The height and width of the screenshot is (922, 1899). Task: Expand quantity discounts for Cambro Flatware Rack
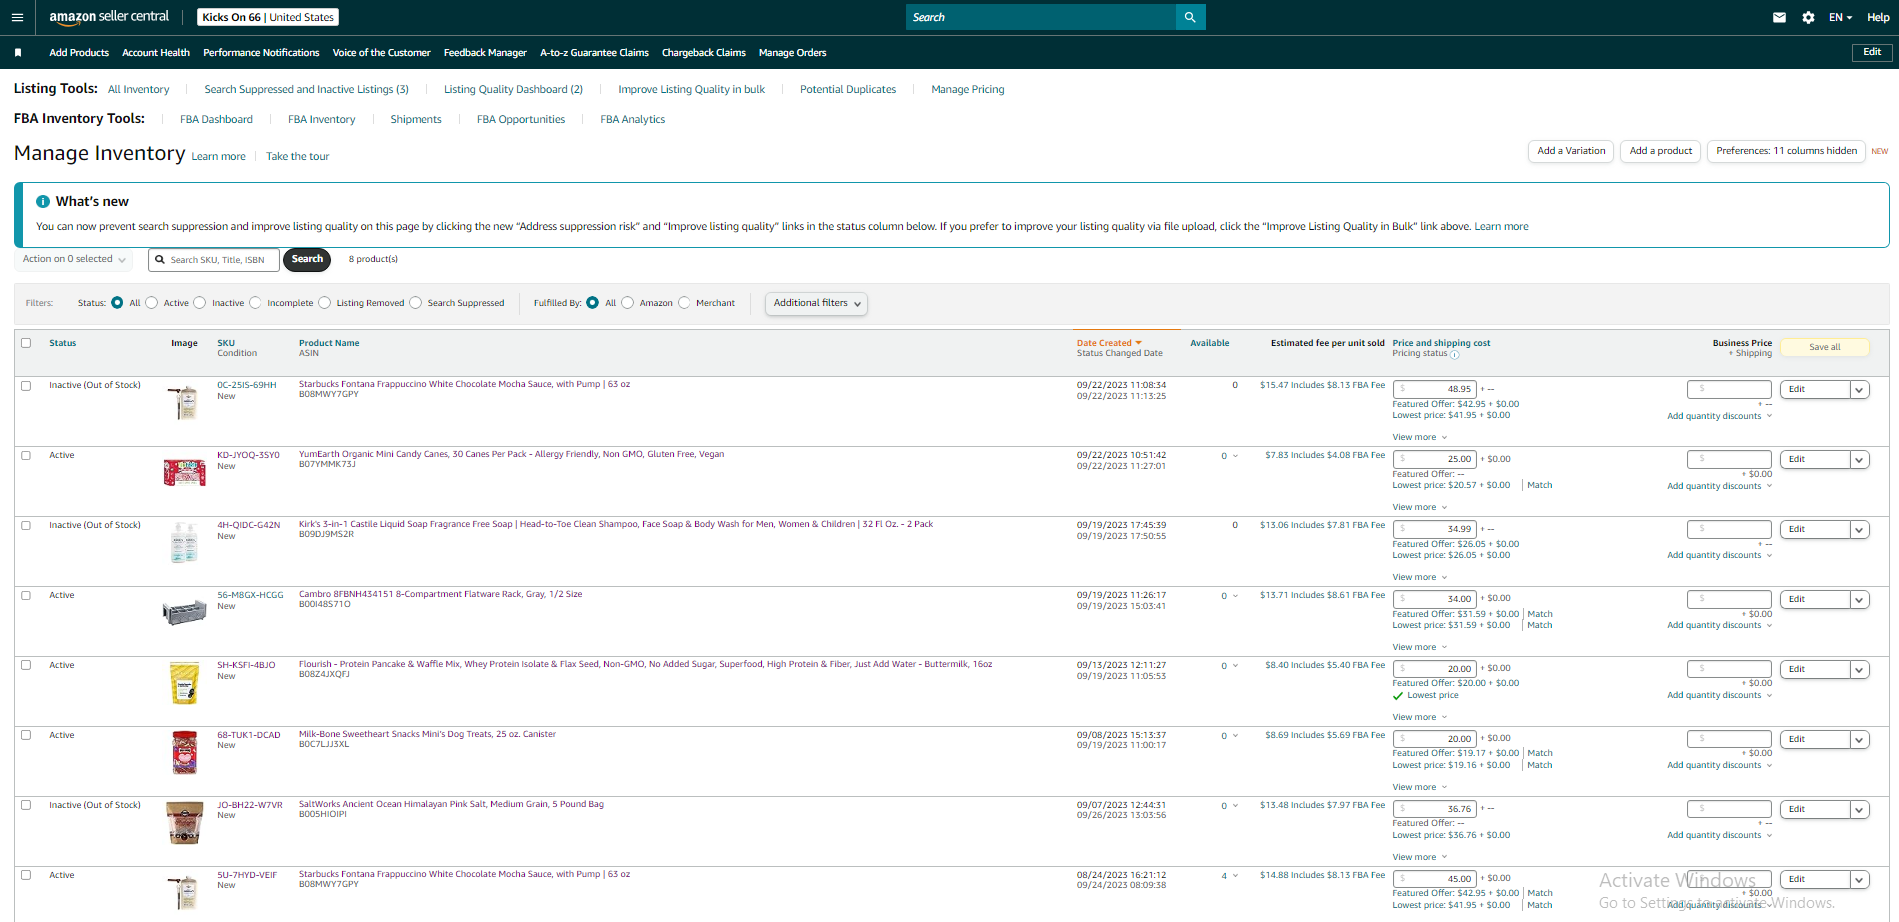point(1719,626)
